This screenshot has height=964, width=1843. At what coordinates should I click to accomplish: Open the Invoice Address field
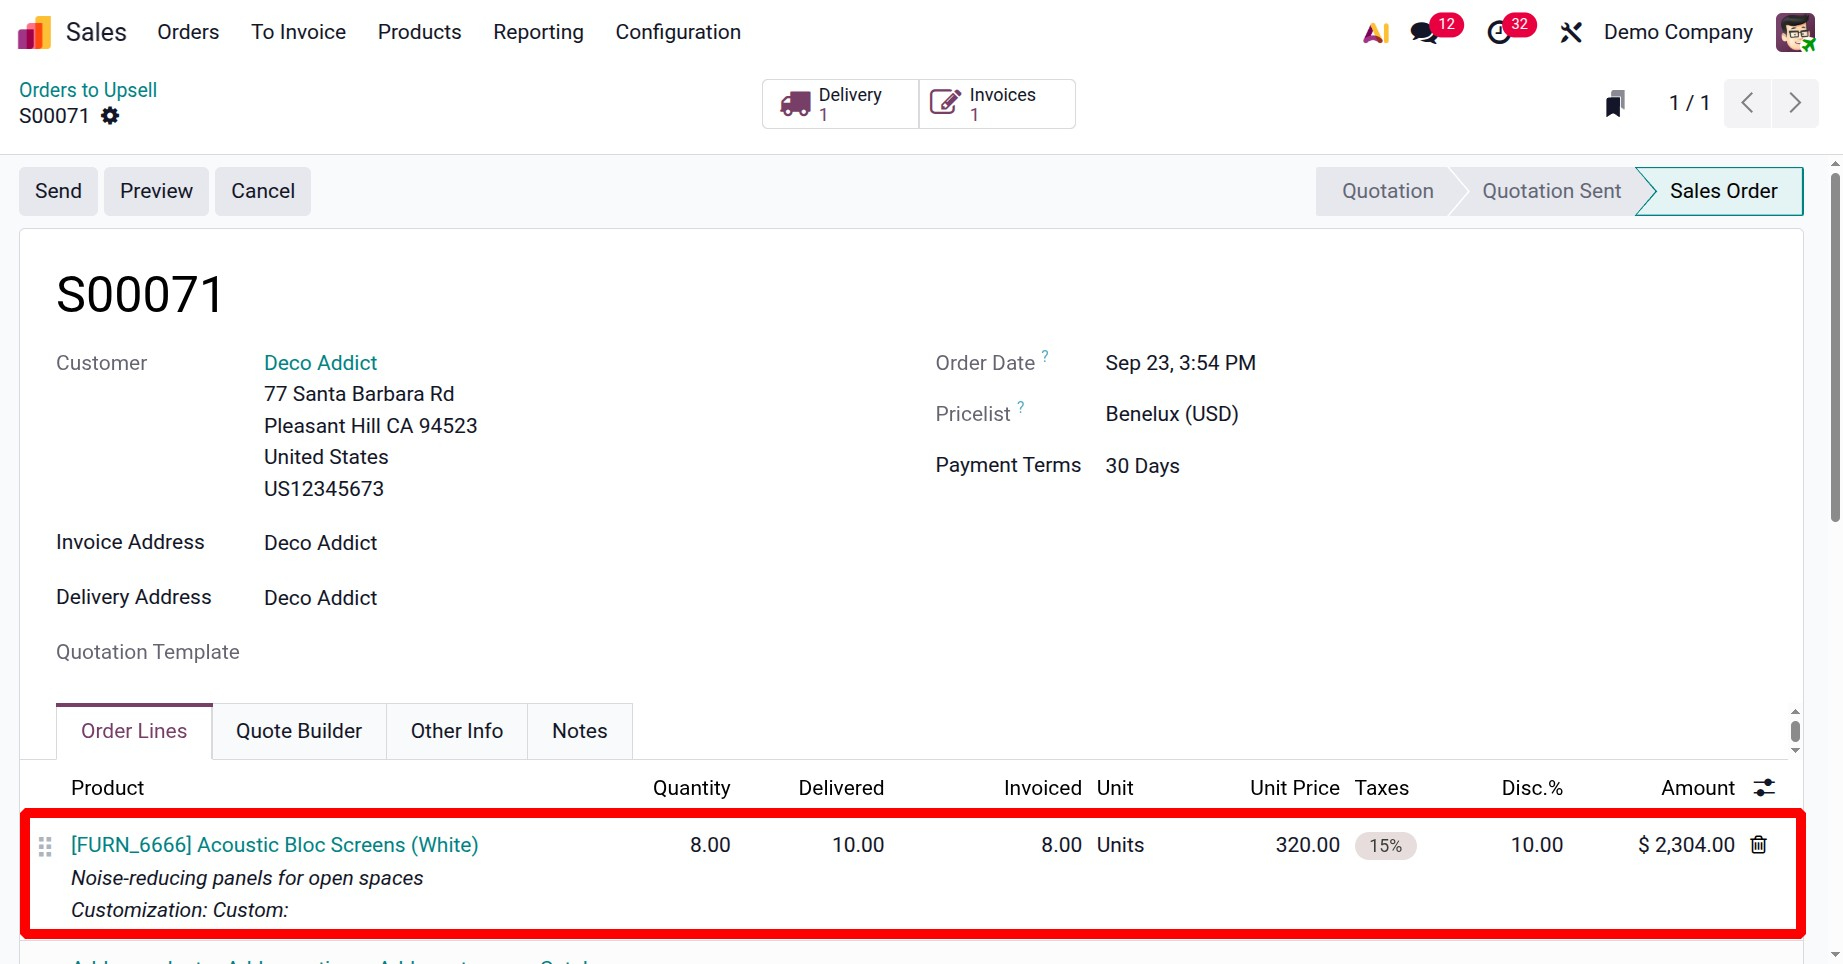click(x=320, y=543)
